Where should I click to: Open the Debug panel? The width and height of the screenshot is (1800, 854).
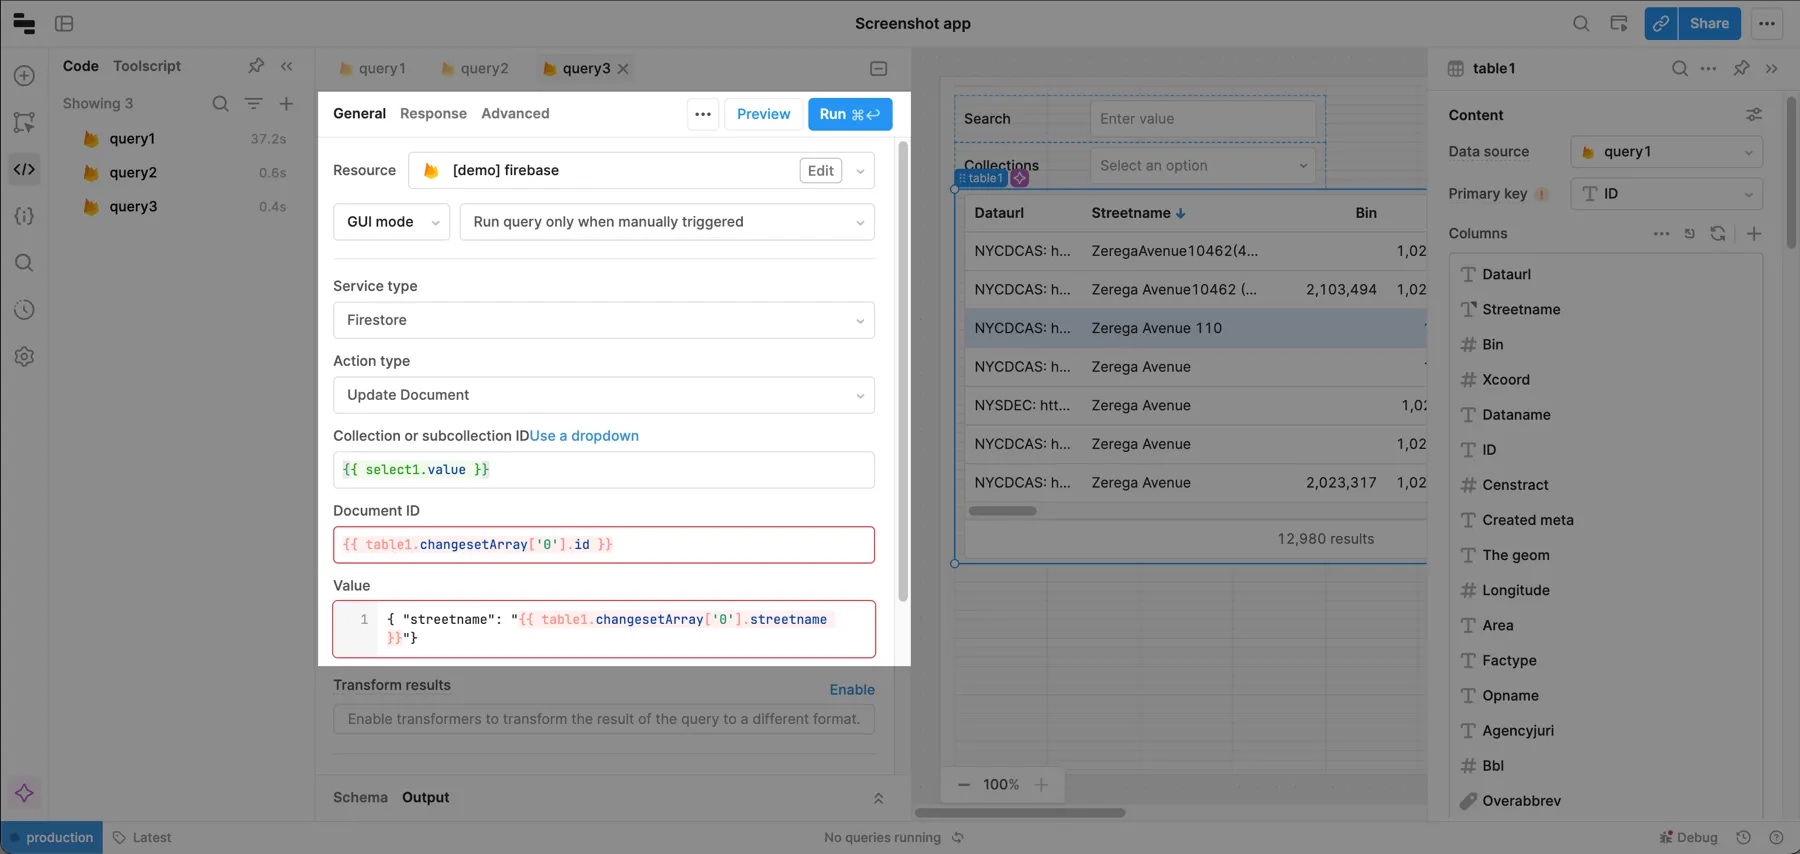point(1688,838)
